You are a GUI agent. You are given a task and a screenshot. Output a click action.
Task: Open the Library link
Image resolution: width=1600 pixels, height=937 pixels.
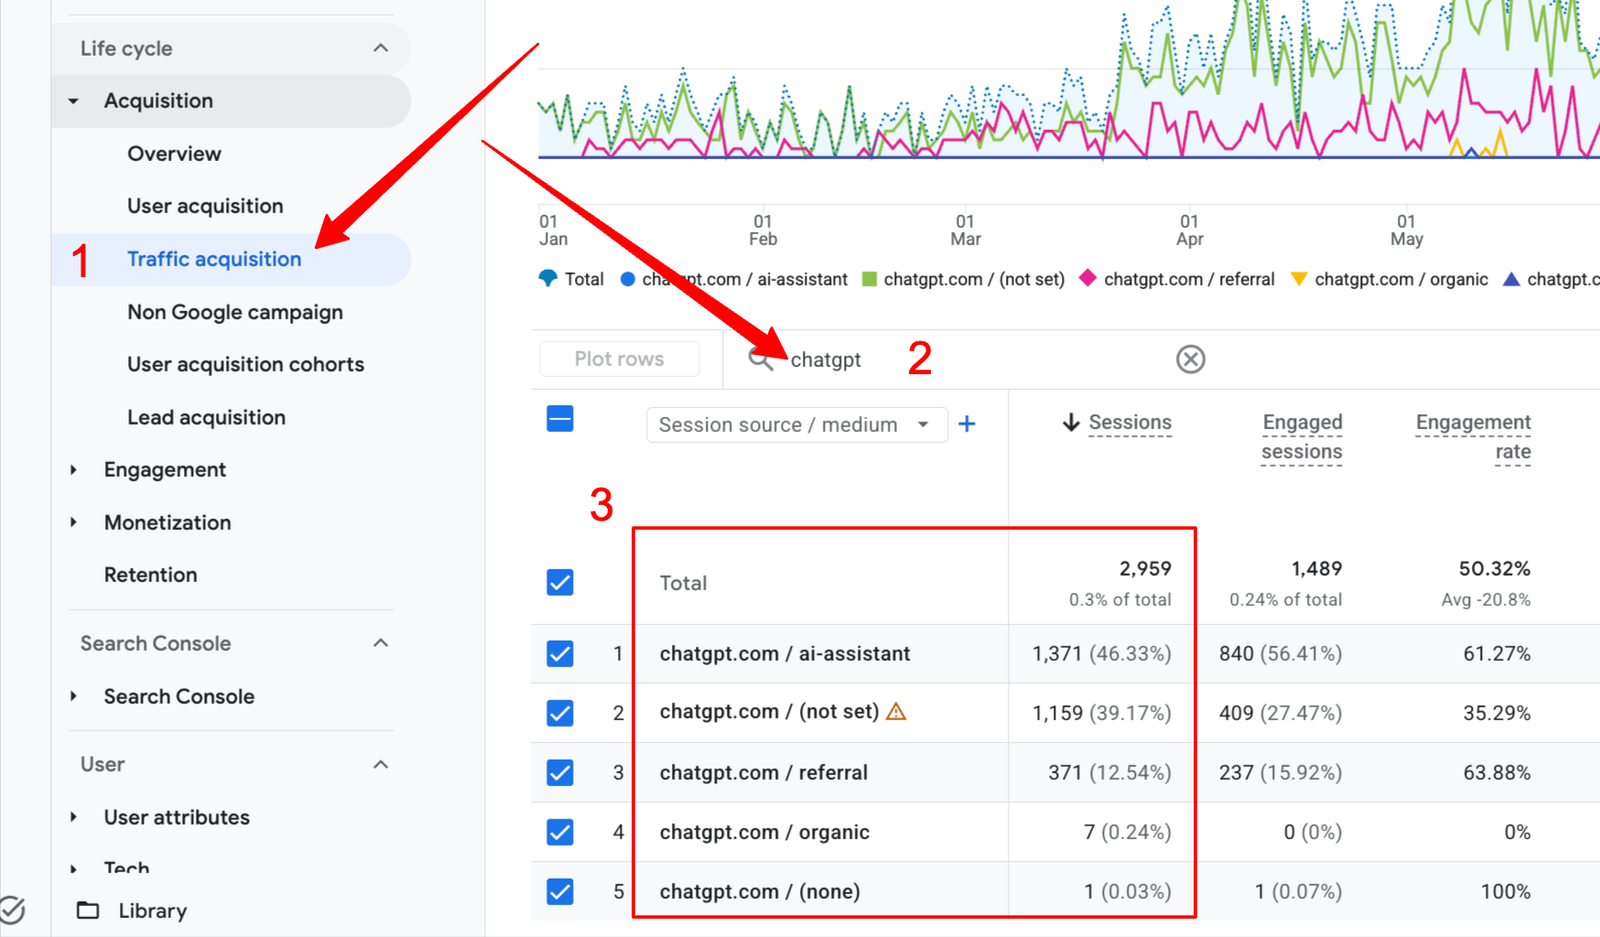pyautogui.click(x=152, y=911)
